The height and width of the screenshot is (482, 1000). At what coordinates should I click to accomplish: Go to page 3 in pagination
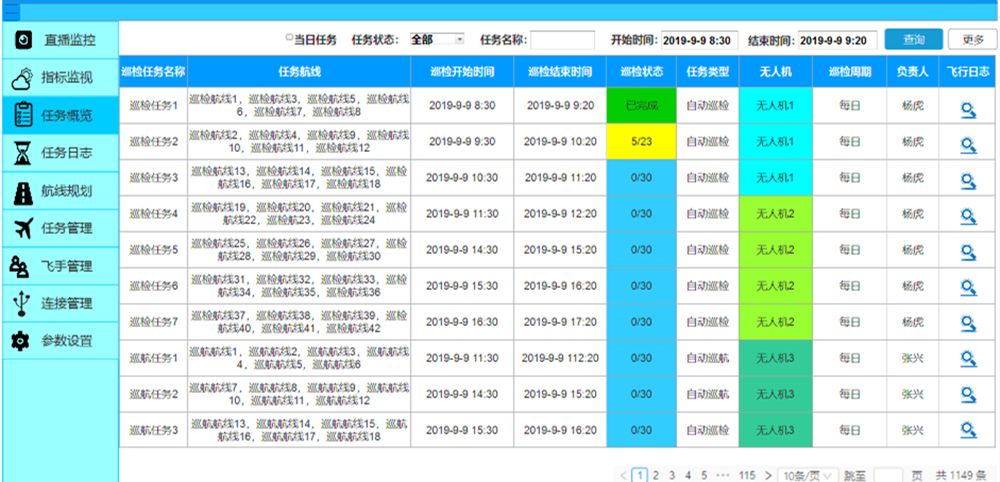coord(672,475)
